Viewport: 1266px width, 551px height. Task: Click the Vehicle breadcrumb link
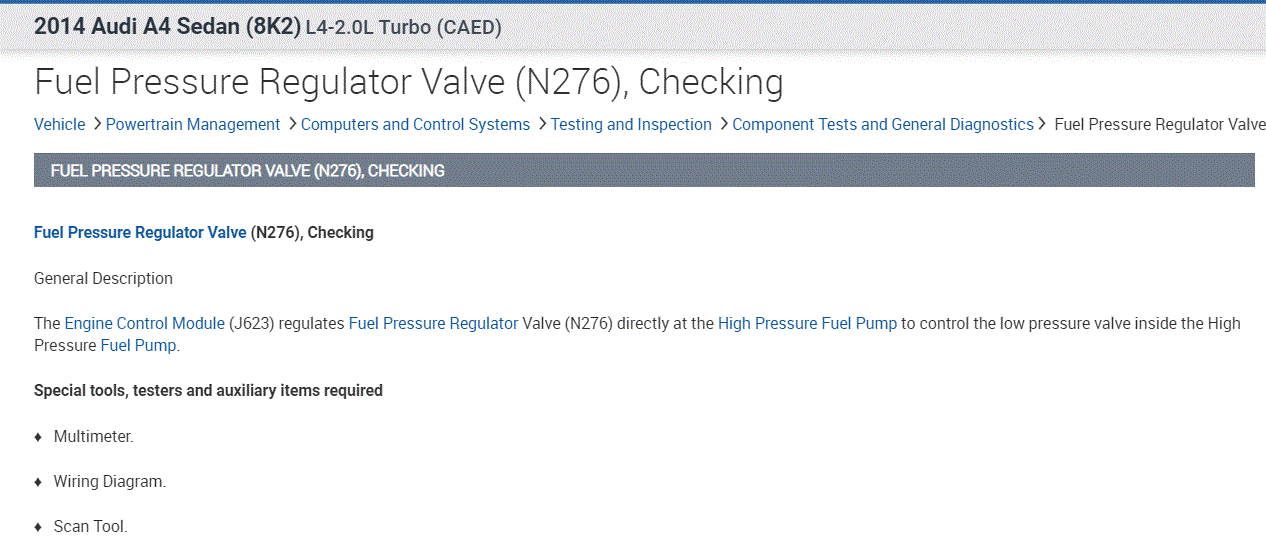[60, 125]
